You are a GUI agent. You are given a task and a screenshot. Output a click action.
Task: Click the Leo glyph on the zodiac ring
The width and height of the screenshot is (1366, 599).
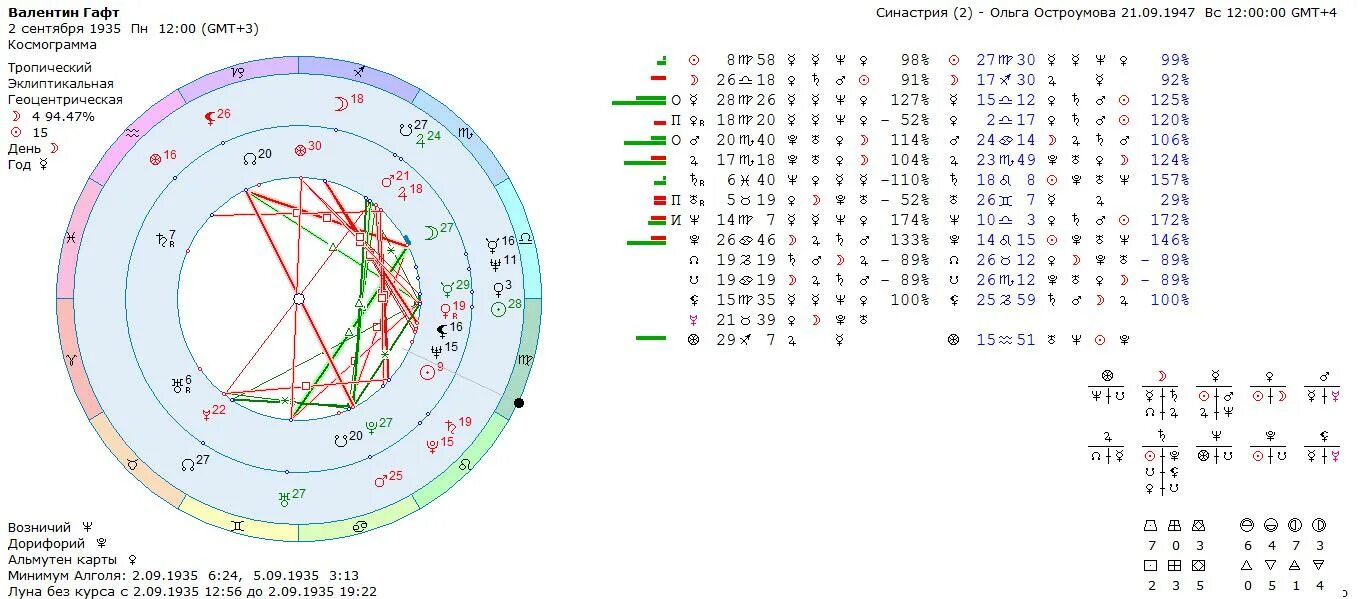[x=466, y=465]
